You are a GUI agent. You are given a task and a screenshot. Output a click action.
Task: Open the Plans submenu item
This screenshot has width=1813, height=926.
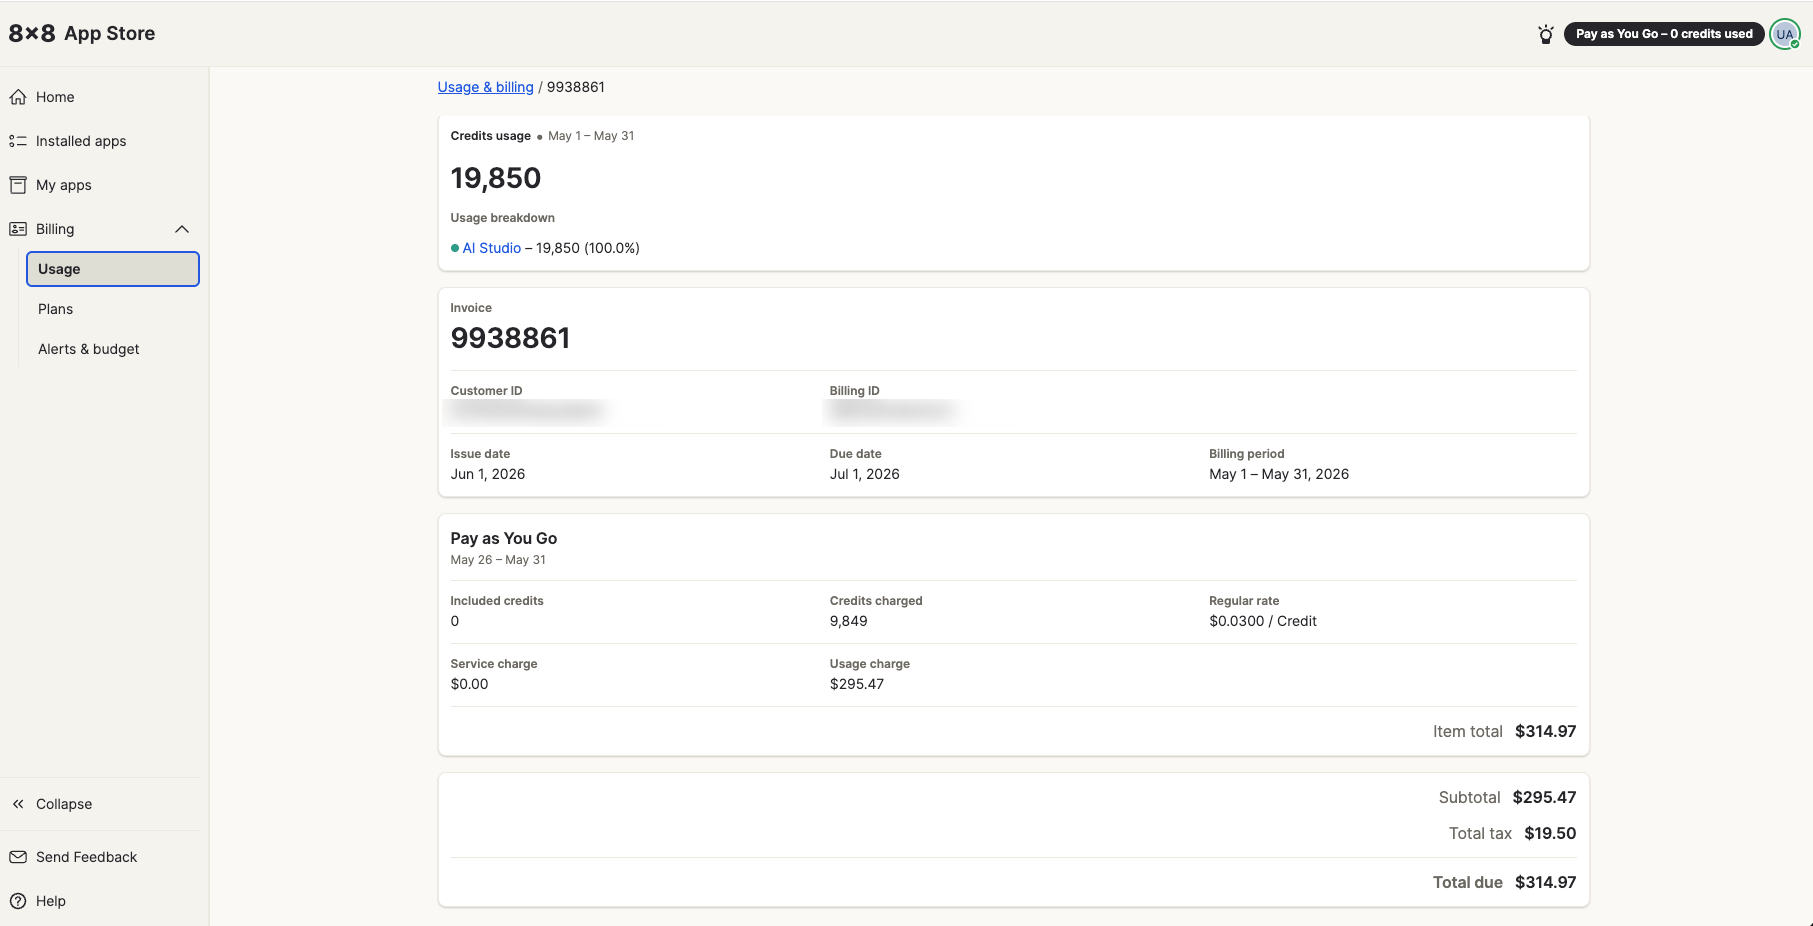tap(113, 309)
